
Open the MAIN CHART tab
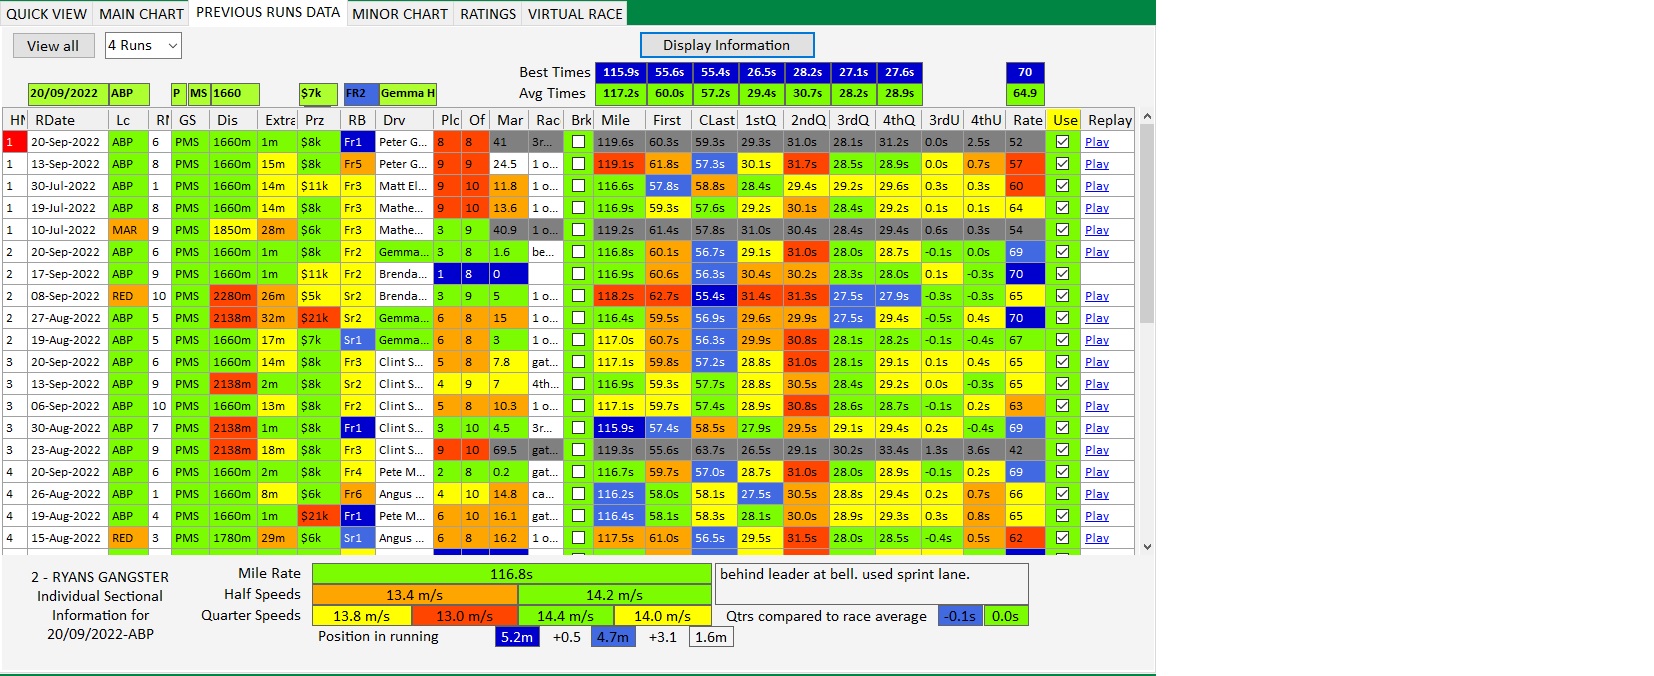pos(141,14)
